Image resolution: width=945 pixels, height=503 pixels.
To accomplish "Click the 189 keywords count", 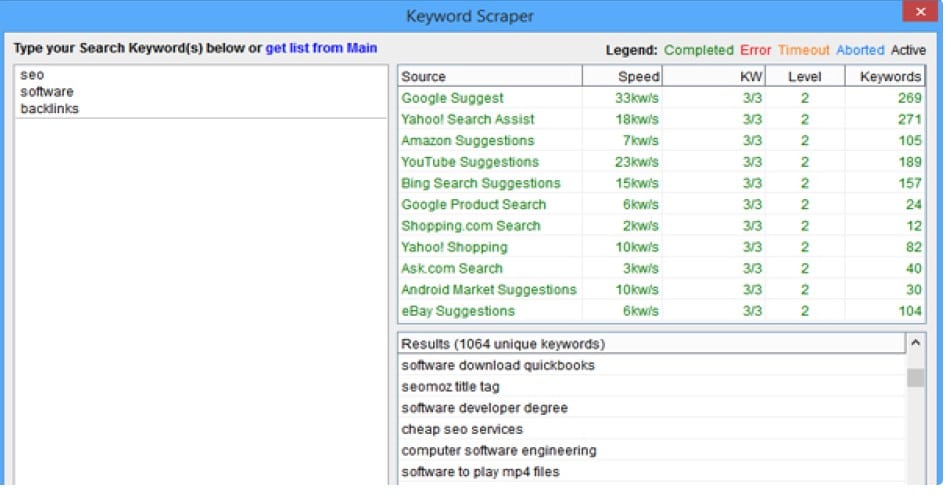I will [x=909, y=162].
